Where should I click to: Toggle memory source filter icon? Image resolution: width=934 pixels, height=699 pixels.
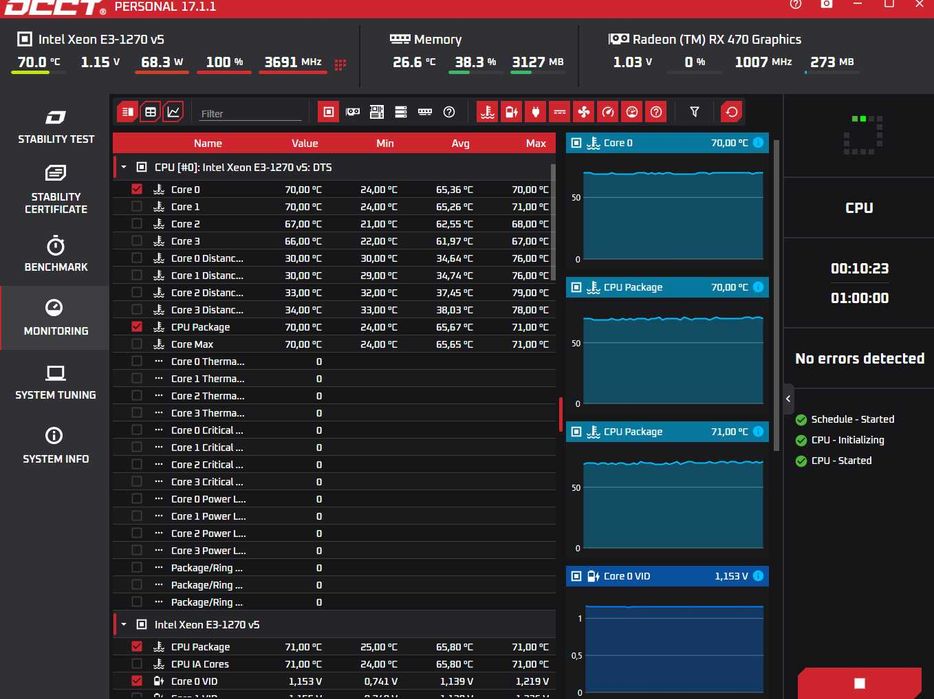click(x=425, y=112)
